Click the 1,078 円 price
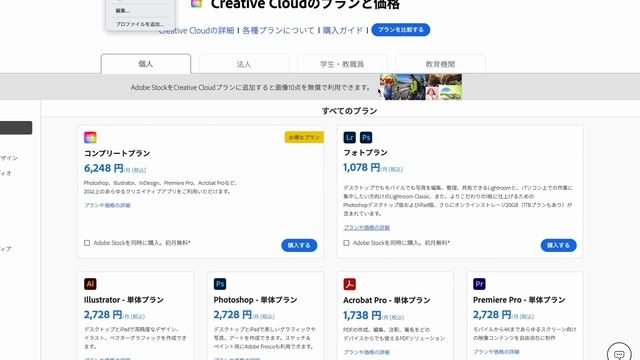The image size is (640, 360). click(x=362, y=167)
